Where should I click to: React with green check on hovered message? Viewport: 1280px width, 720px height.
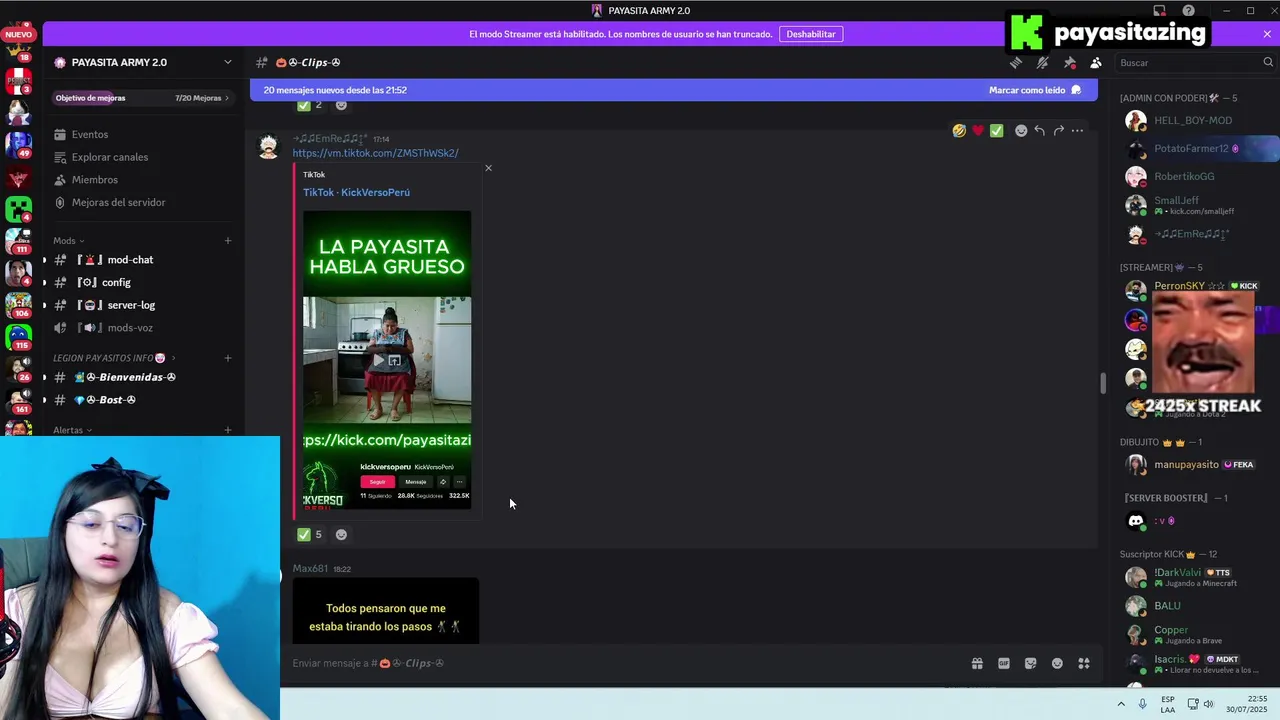coord(996,131)
